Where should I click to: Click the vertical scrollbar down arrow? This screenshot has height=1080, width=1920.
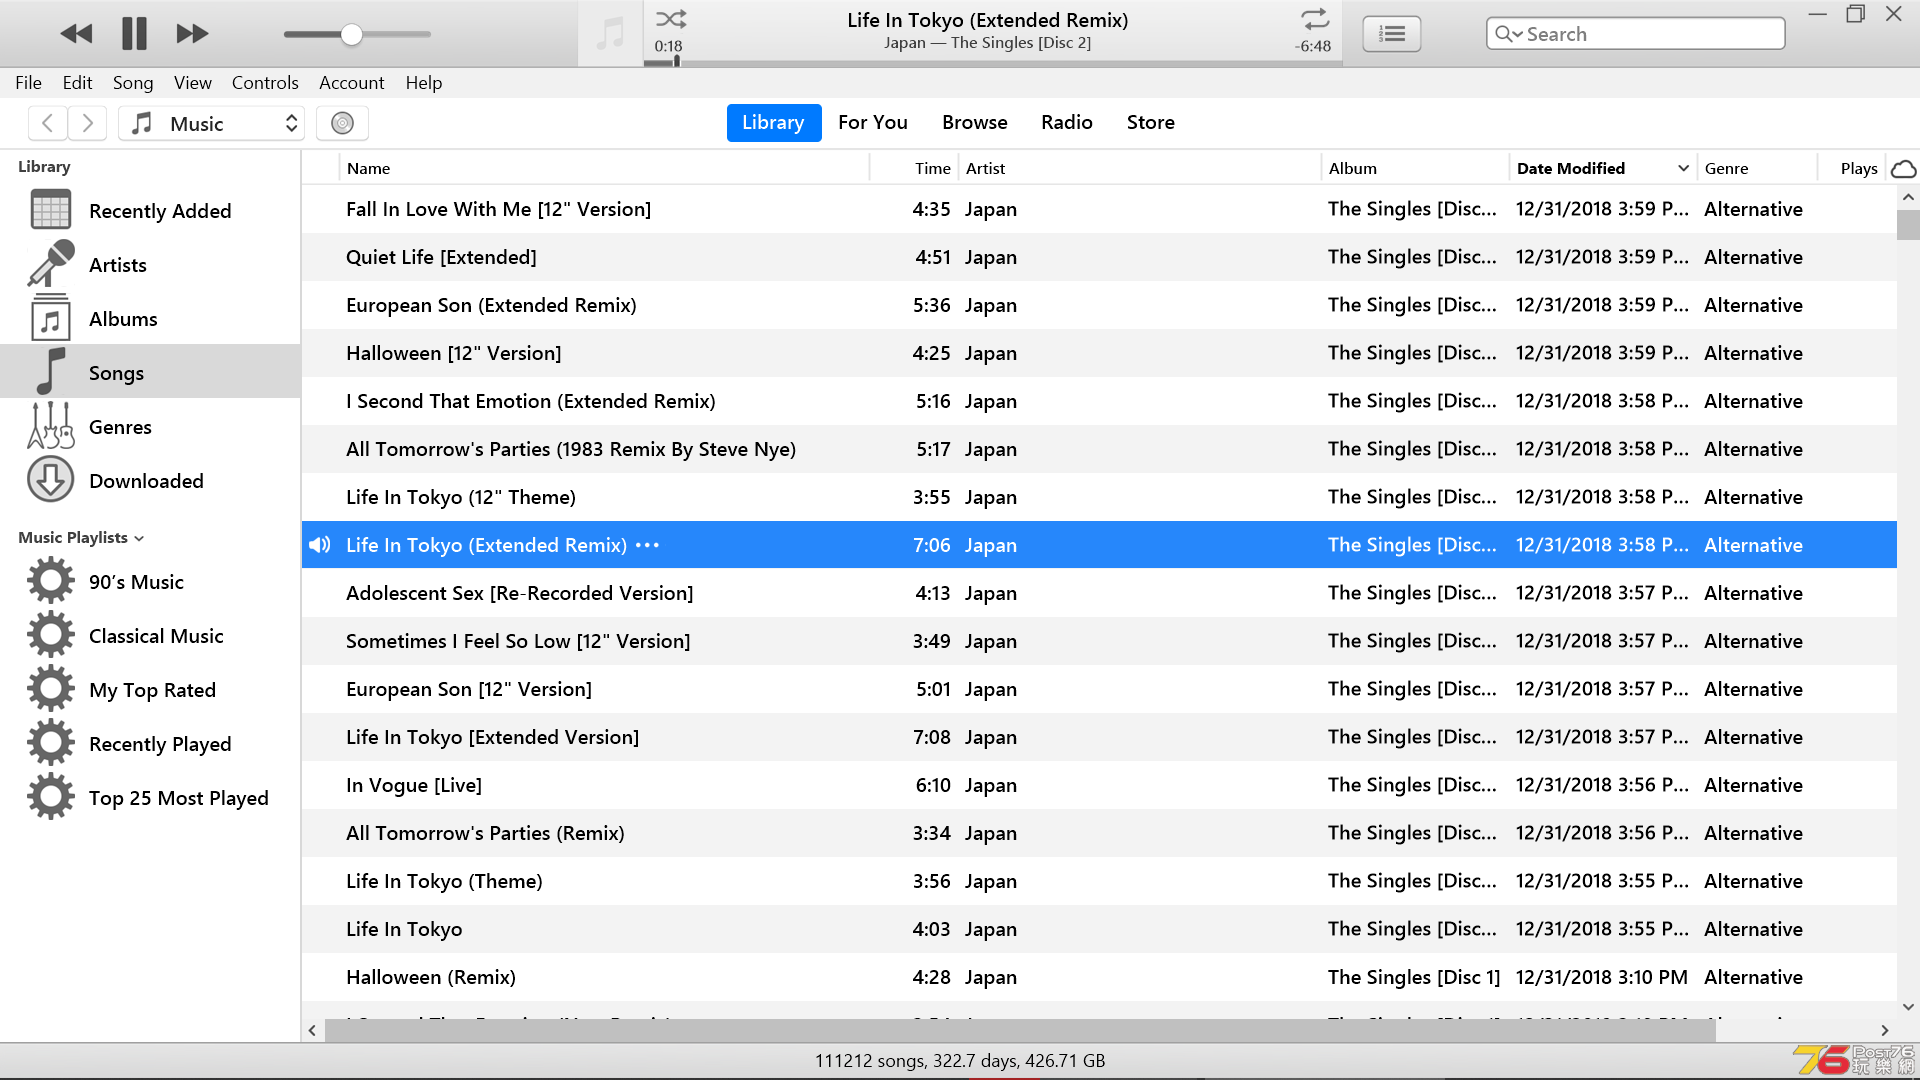[1908, 1007]
